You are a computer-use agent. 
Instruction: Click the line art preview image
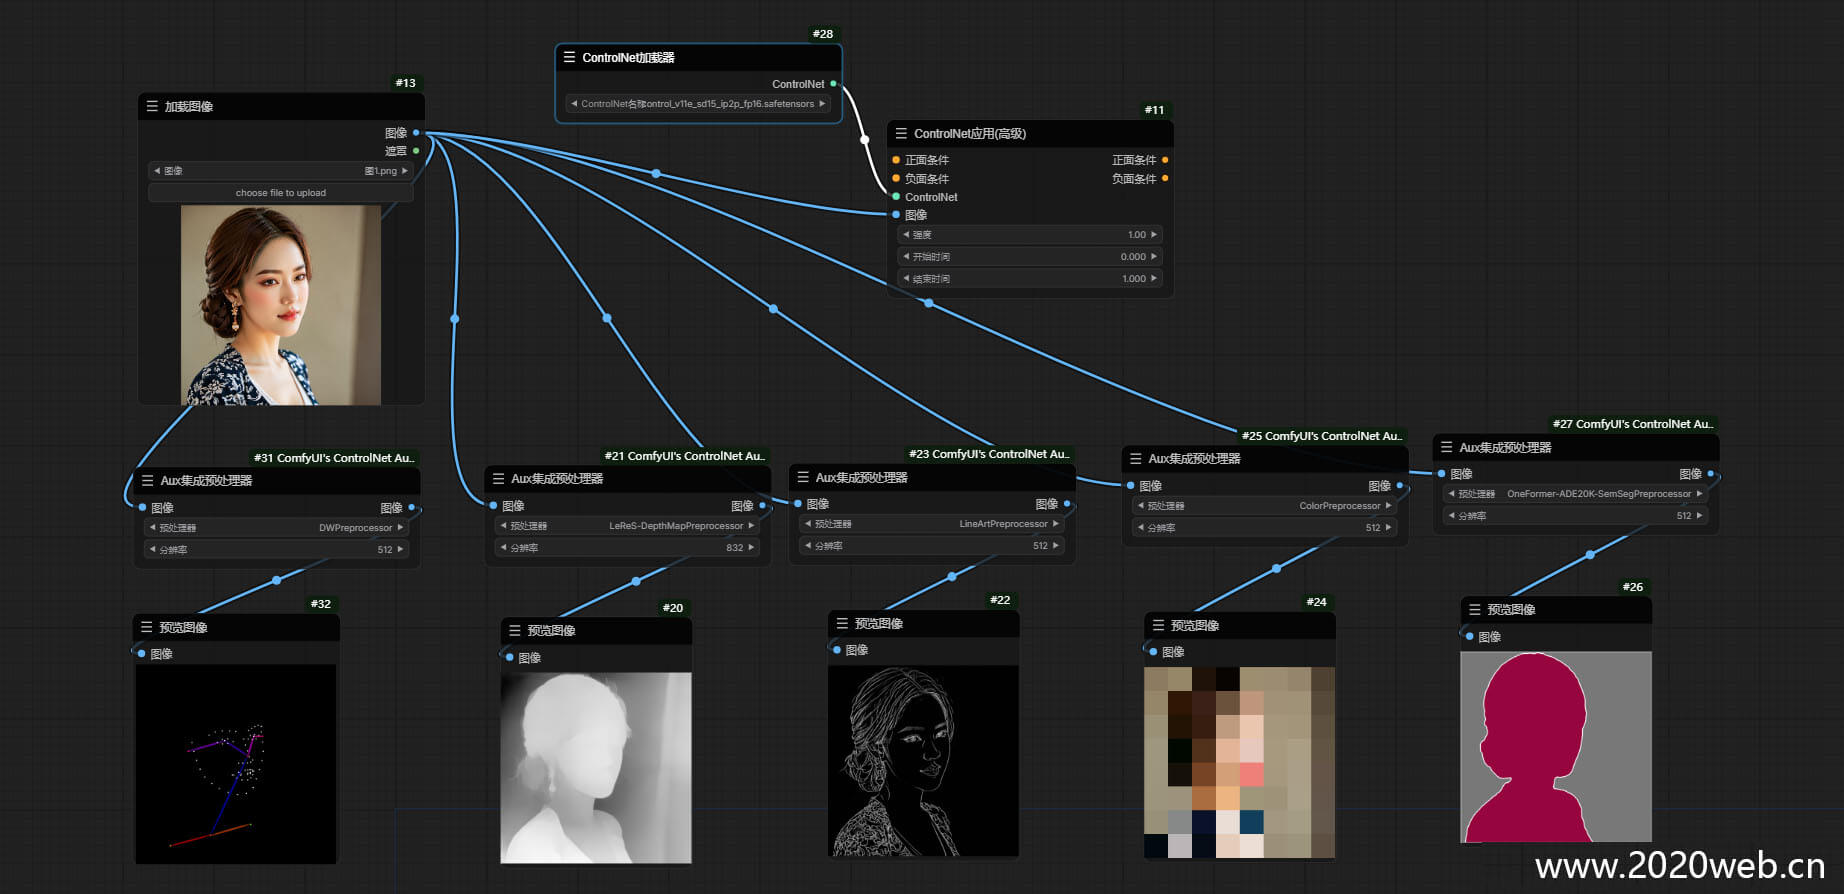[924, 761]
